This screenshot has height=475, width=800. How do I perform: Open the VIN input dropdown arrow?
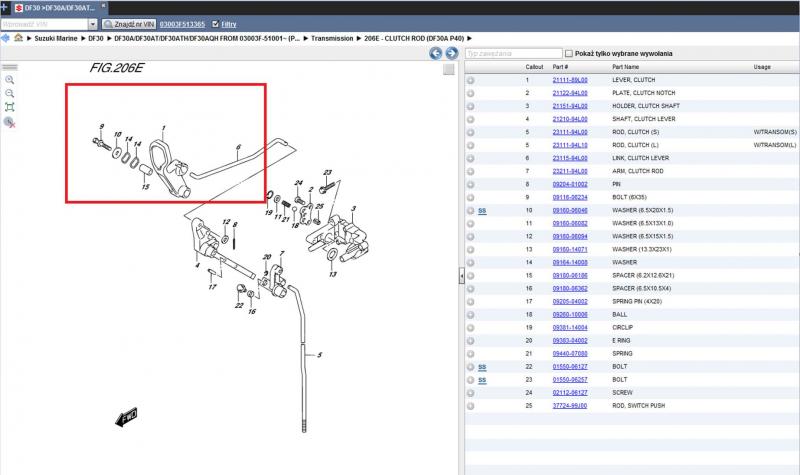click(93, 22)
